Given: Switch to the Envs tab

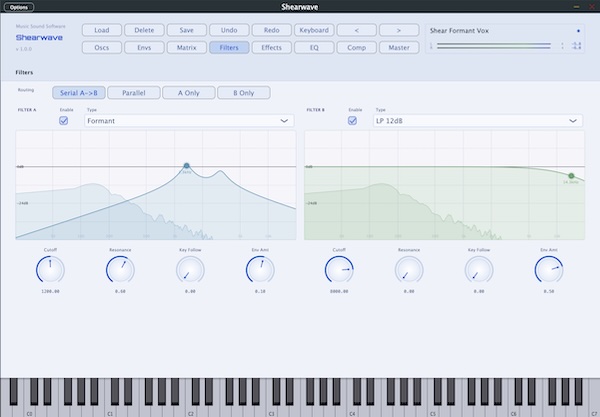Looking at the screenshot, I should pos(144,47).
